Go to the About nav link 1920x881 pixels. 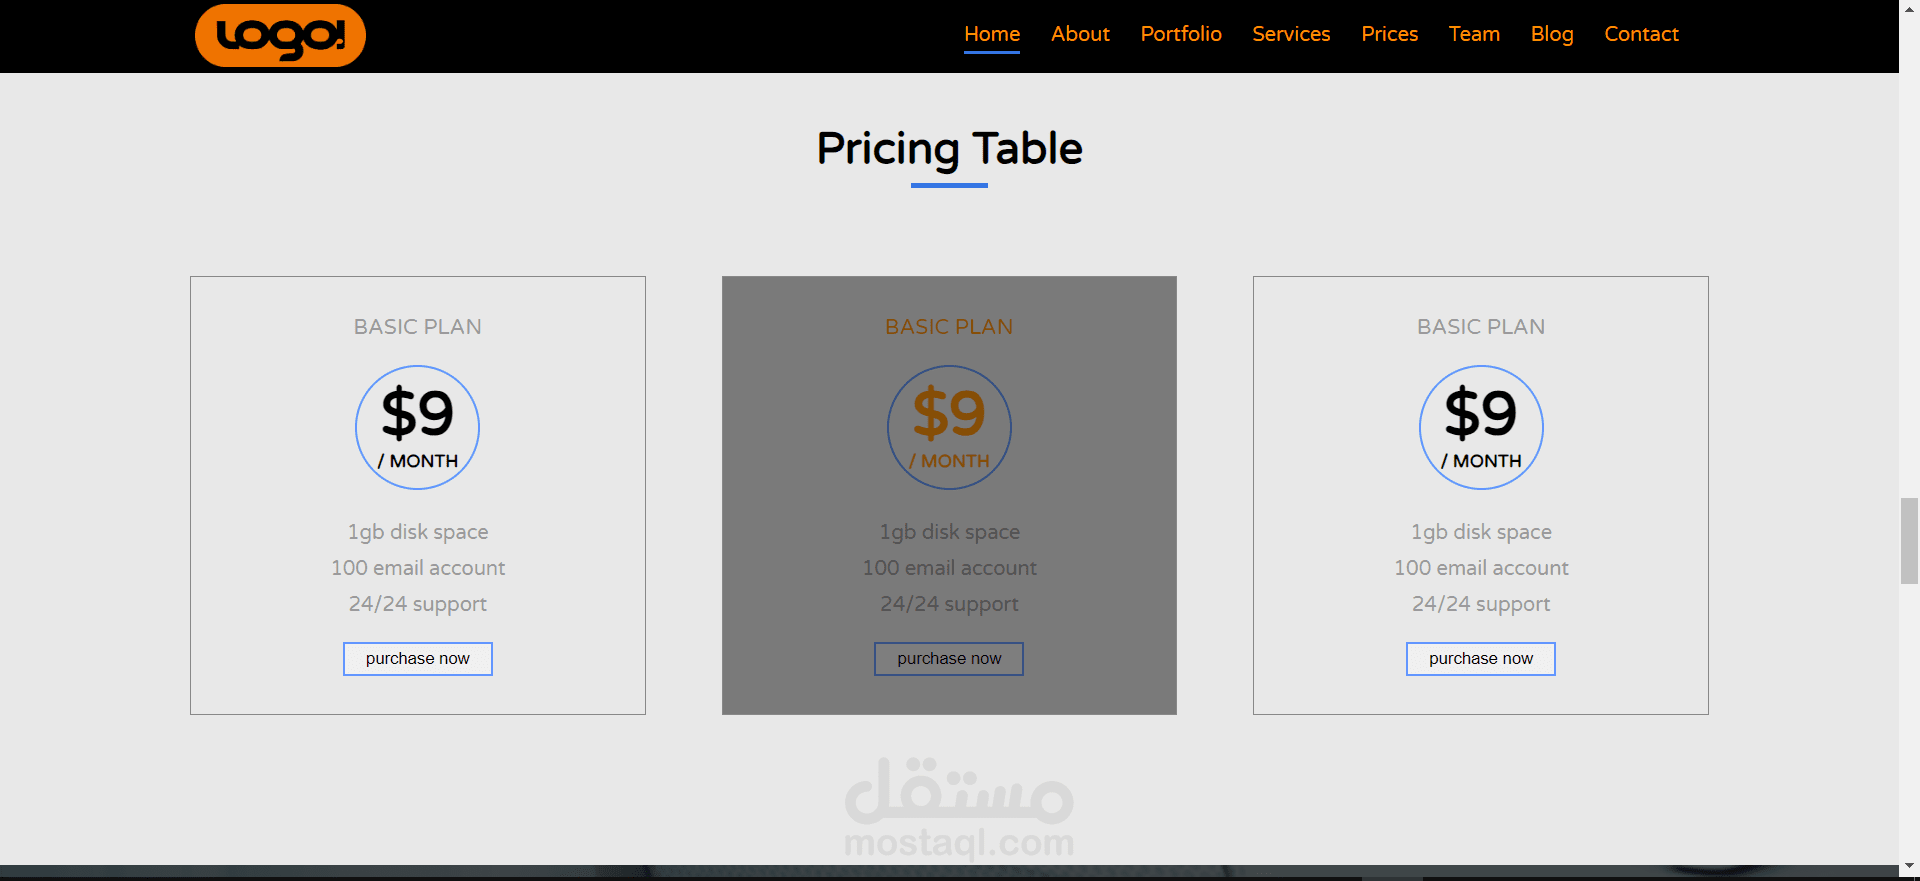pyautogui.click(x=1080, y=34)
